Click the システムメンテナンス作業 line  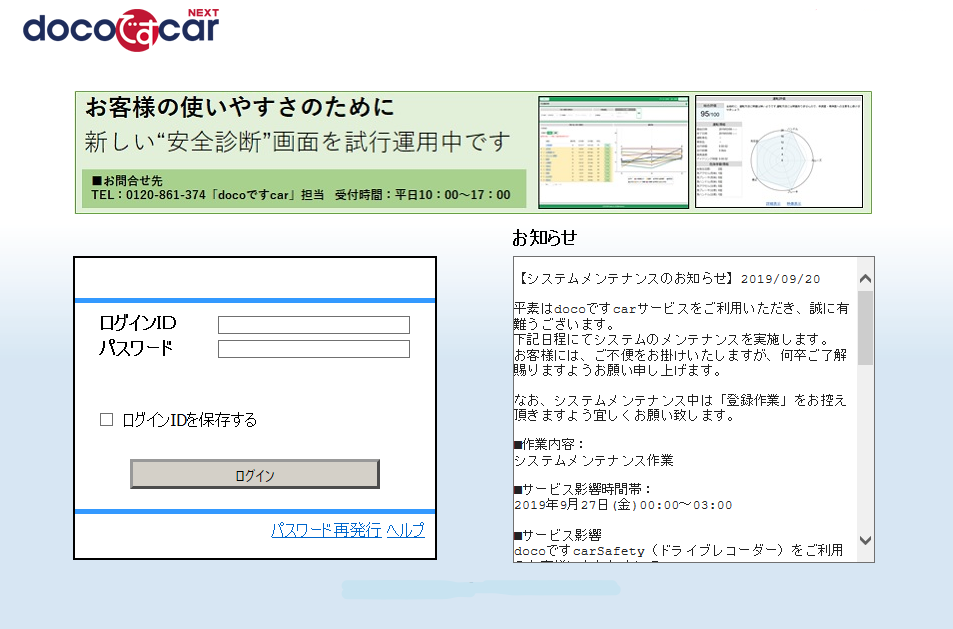594,460
